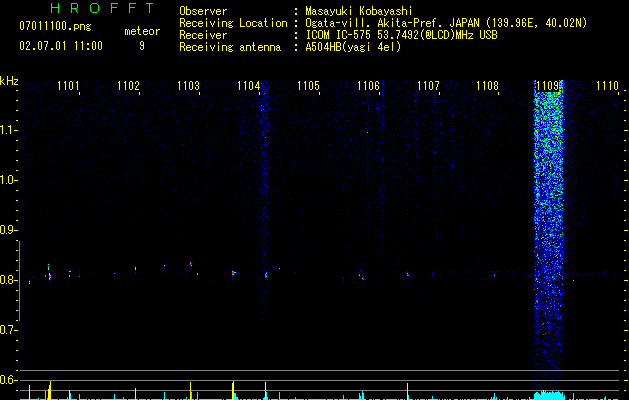629x400 pixels.
Task: Click the 1107 time axis label
Action: click(428, 85)
